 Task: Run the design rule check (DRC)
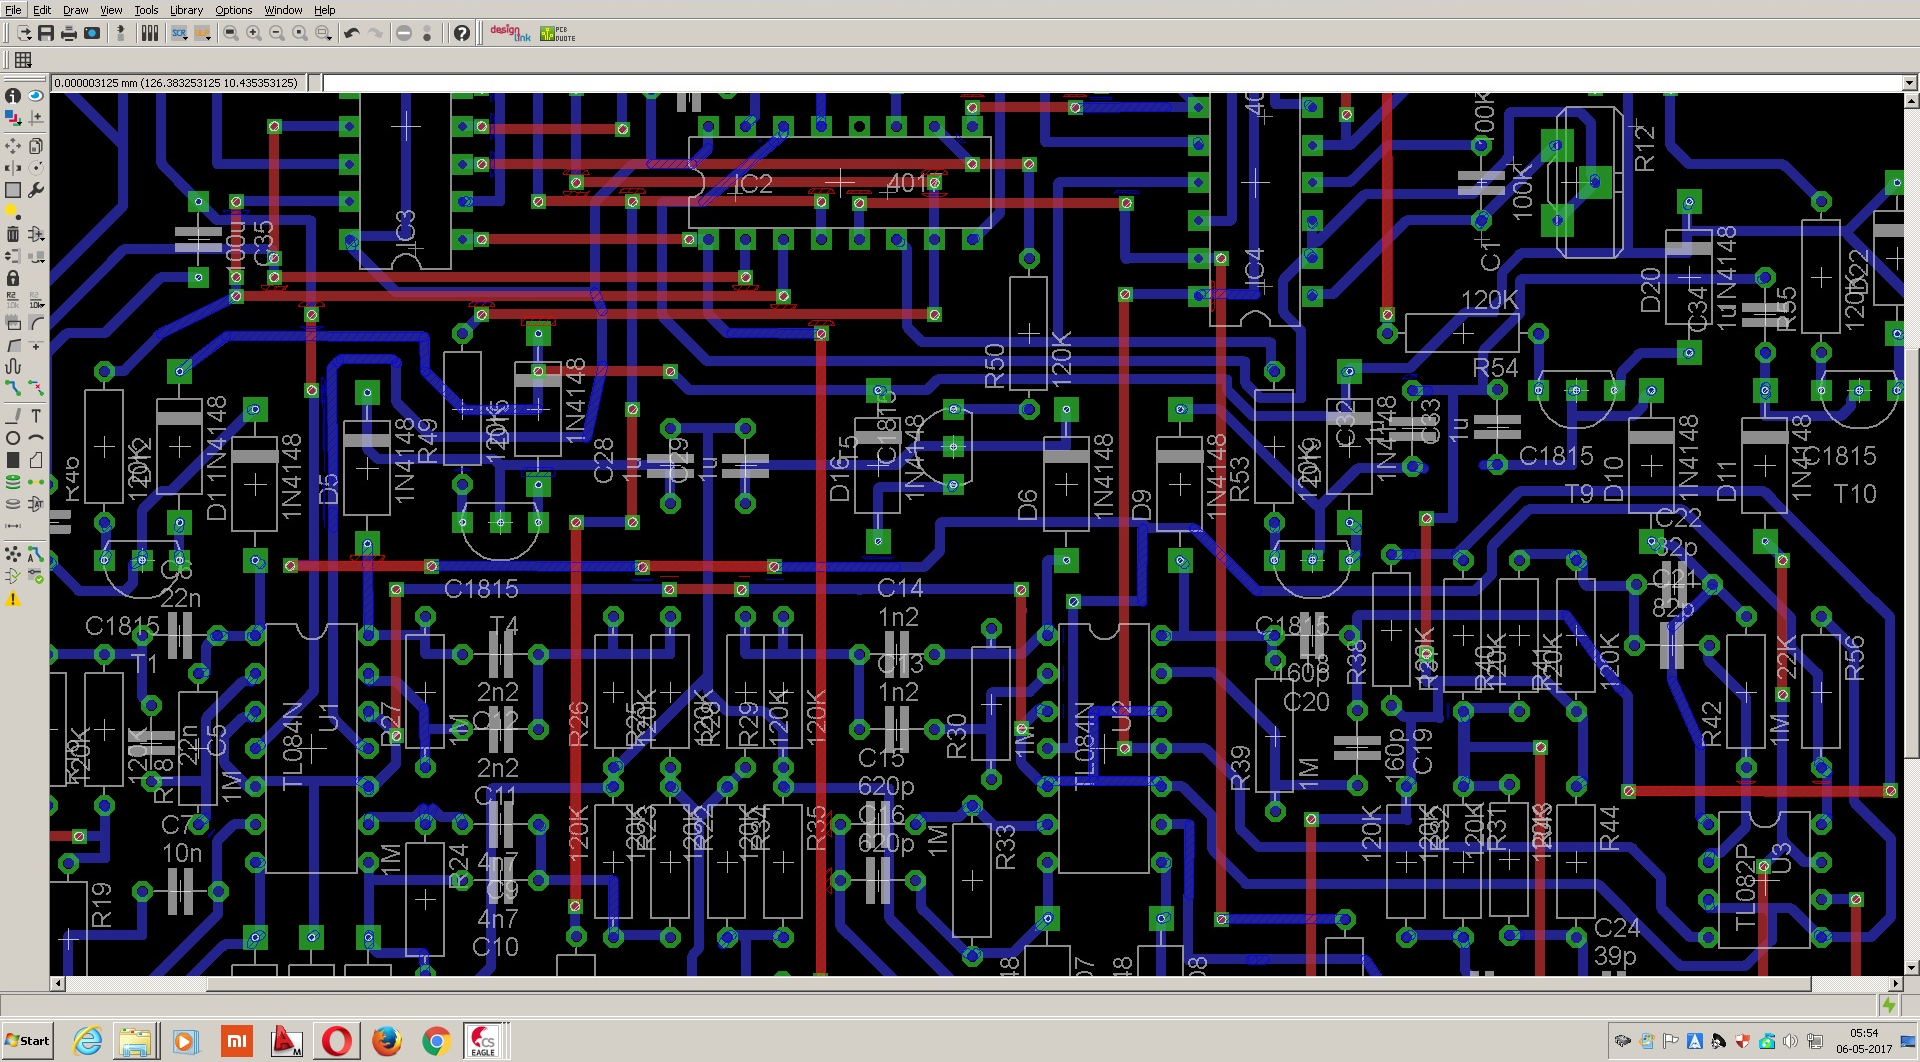click(36, 576)
